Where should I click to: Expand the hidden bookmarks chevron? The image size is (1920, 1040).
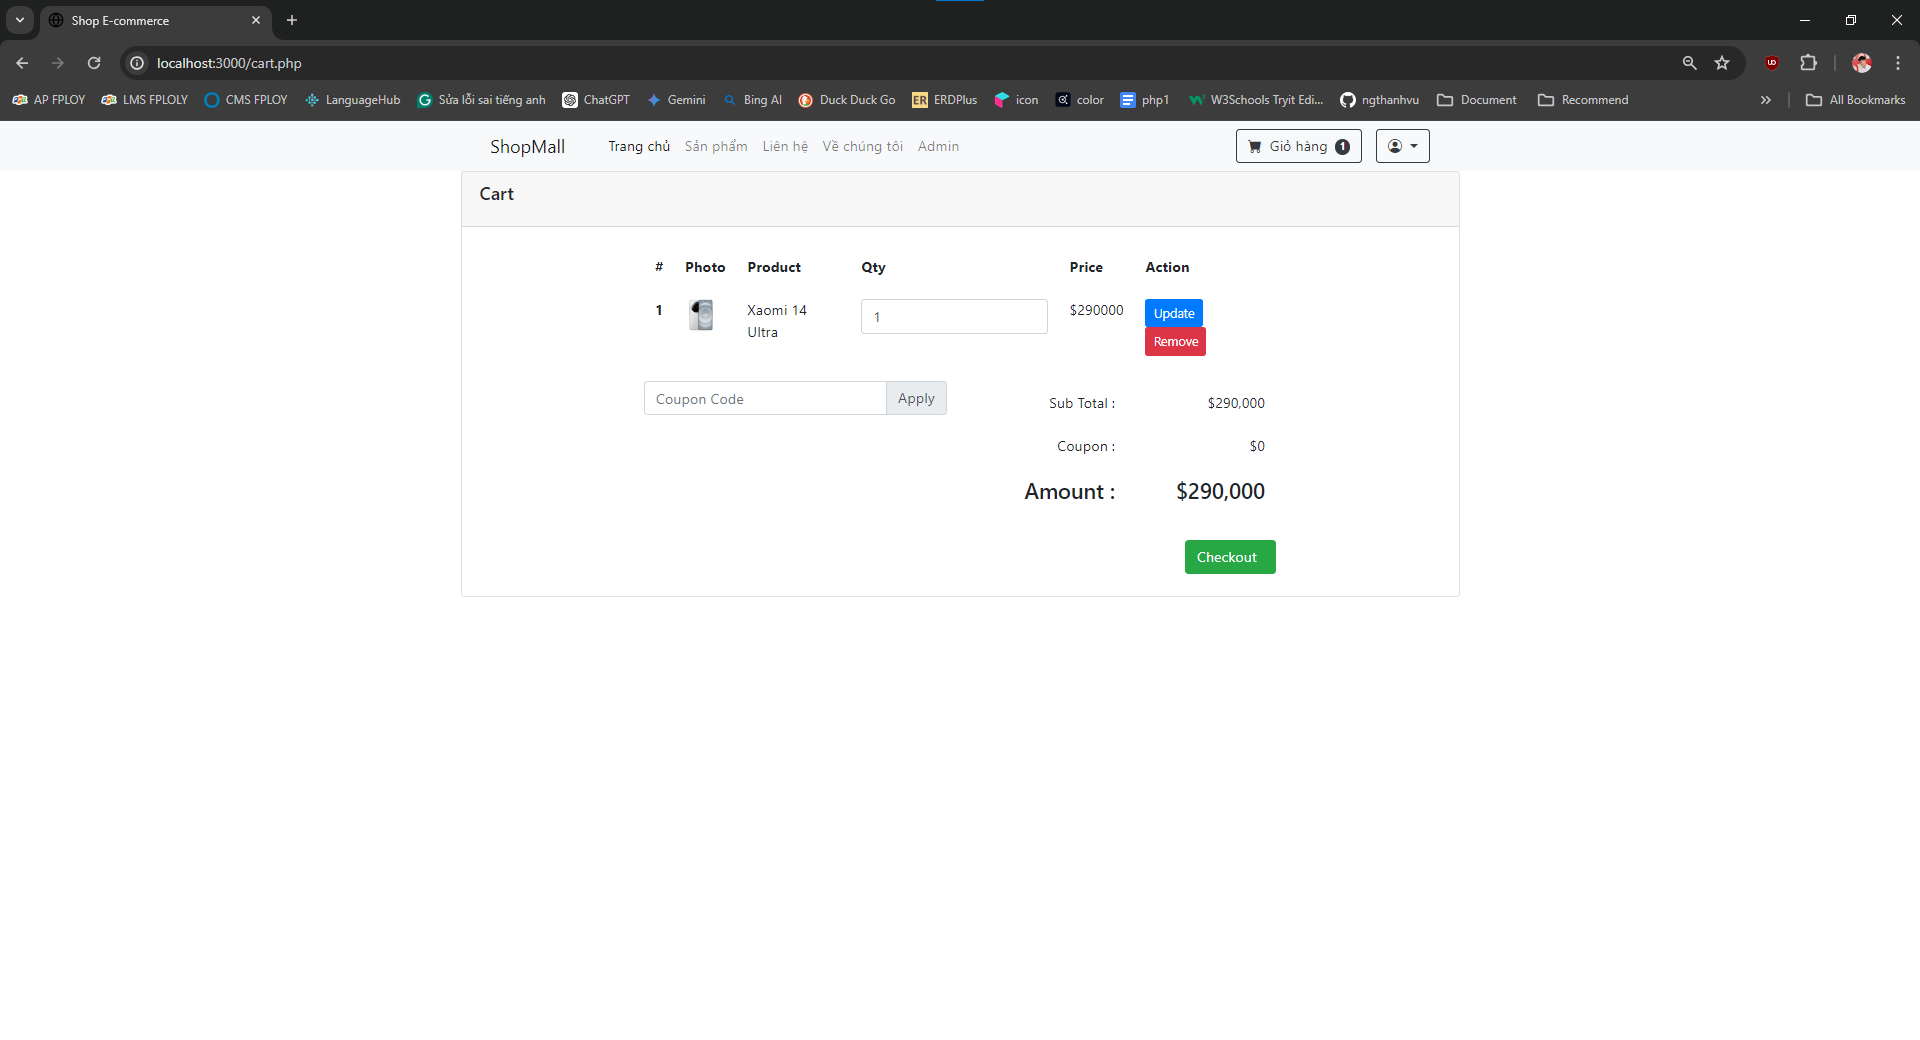(1765, 100)
